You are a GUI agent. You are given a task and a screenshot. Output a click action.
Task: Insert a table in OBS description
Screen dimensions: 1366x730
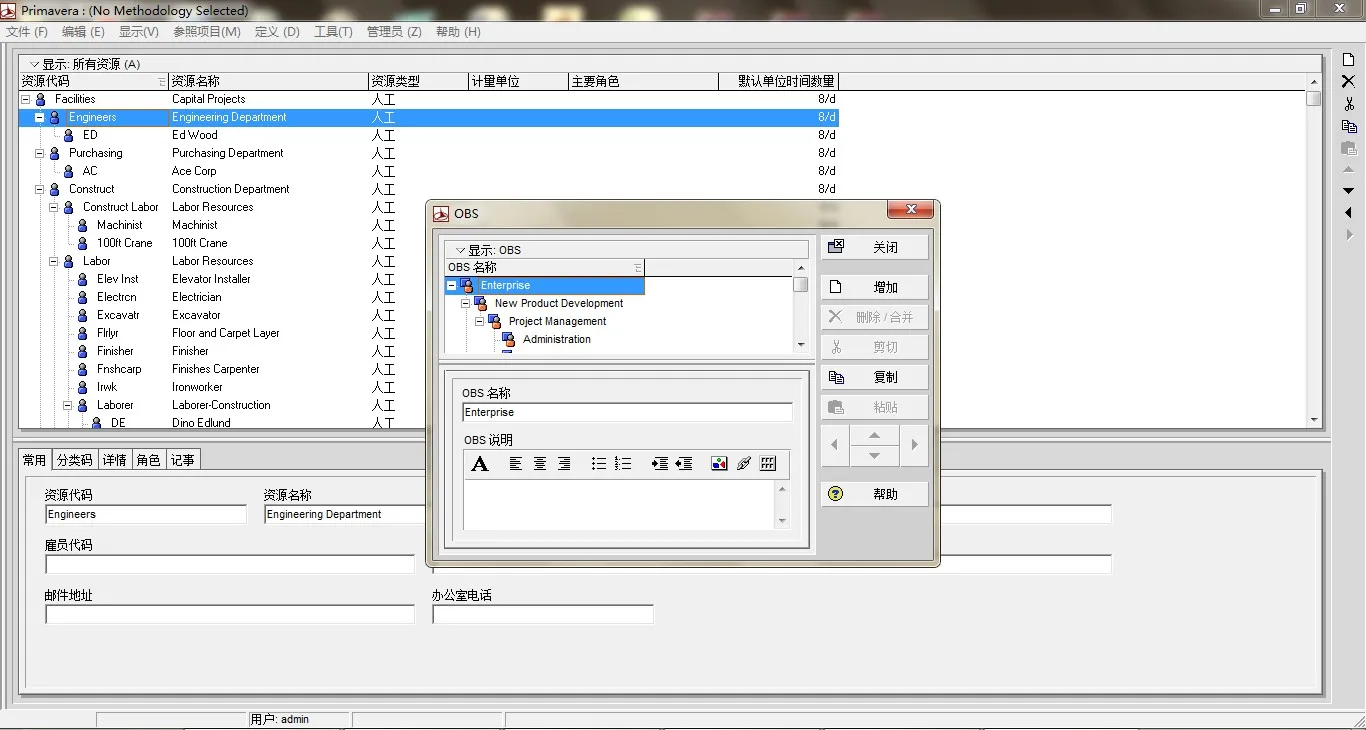click(x=767, y=464)
